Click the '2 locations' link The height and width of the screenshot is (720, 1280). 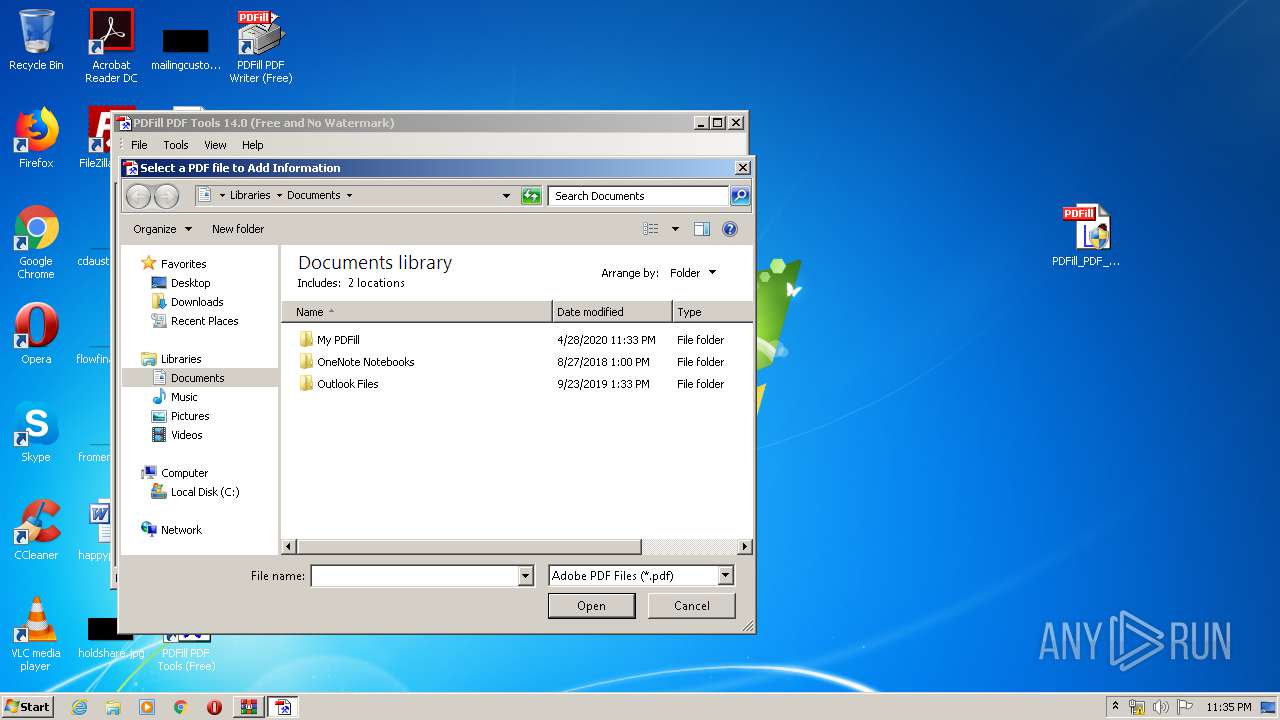tap(376, 283)
